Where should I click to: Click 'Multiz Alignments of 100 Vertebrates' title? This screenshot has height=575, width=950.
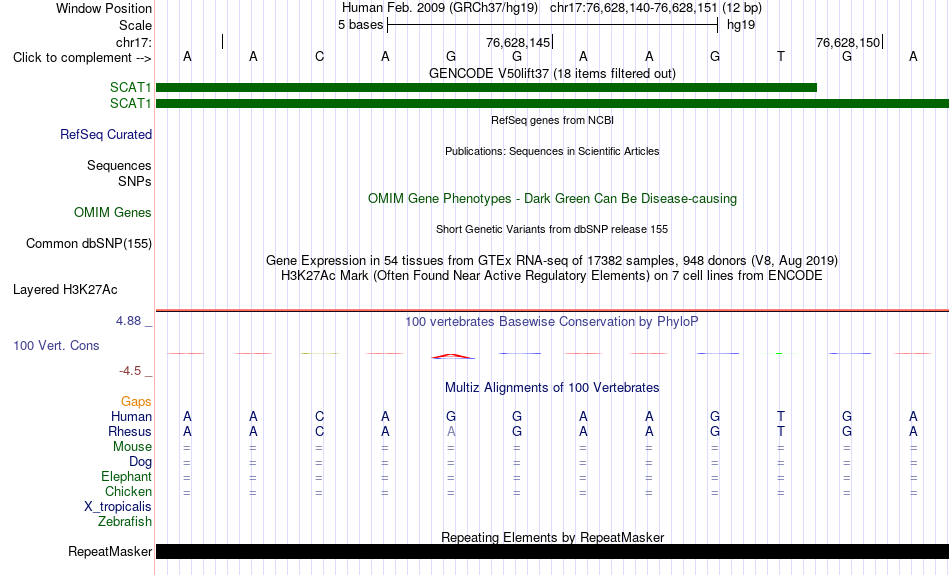552,388
